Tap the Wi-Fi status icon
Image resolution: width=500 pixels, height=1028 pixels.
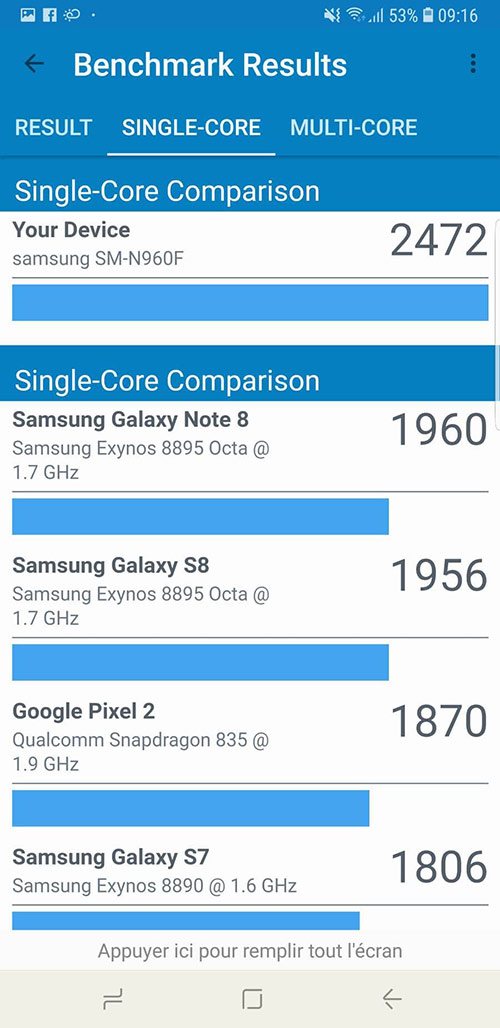(x=355, y=15)
